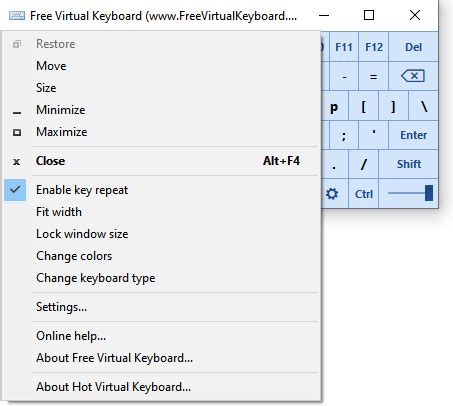Open Change keyboard type

tap(161, 278)
